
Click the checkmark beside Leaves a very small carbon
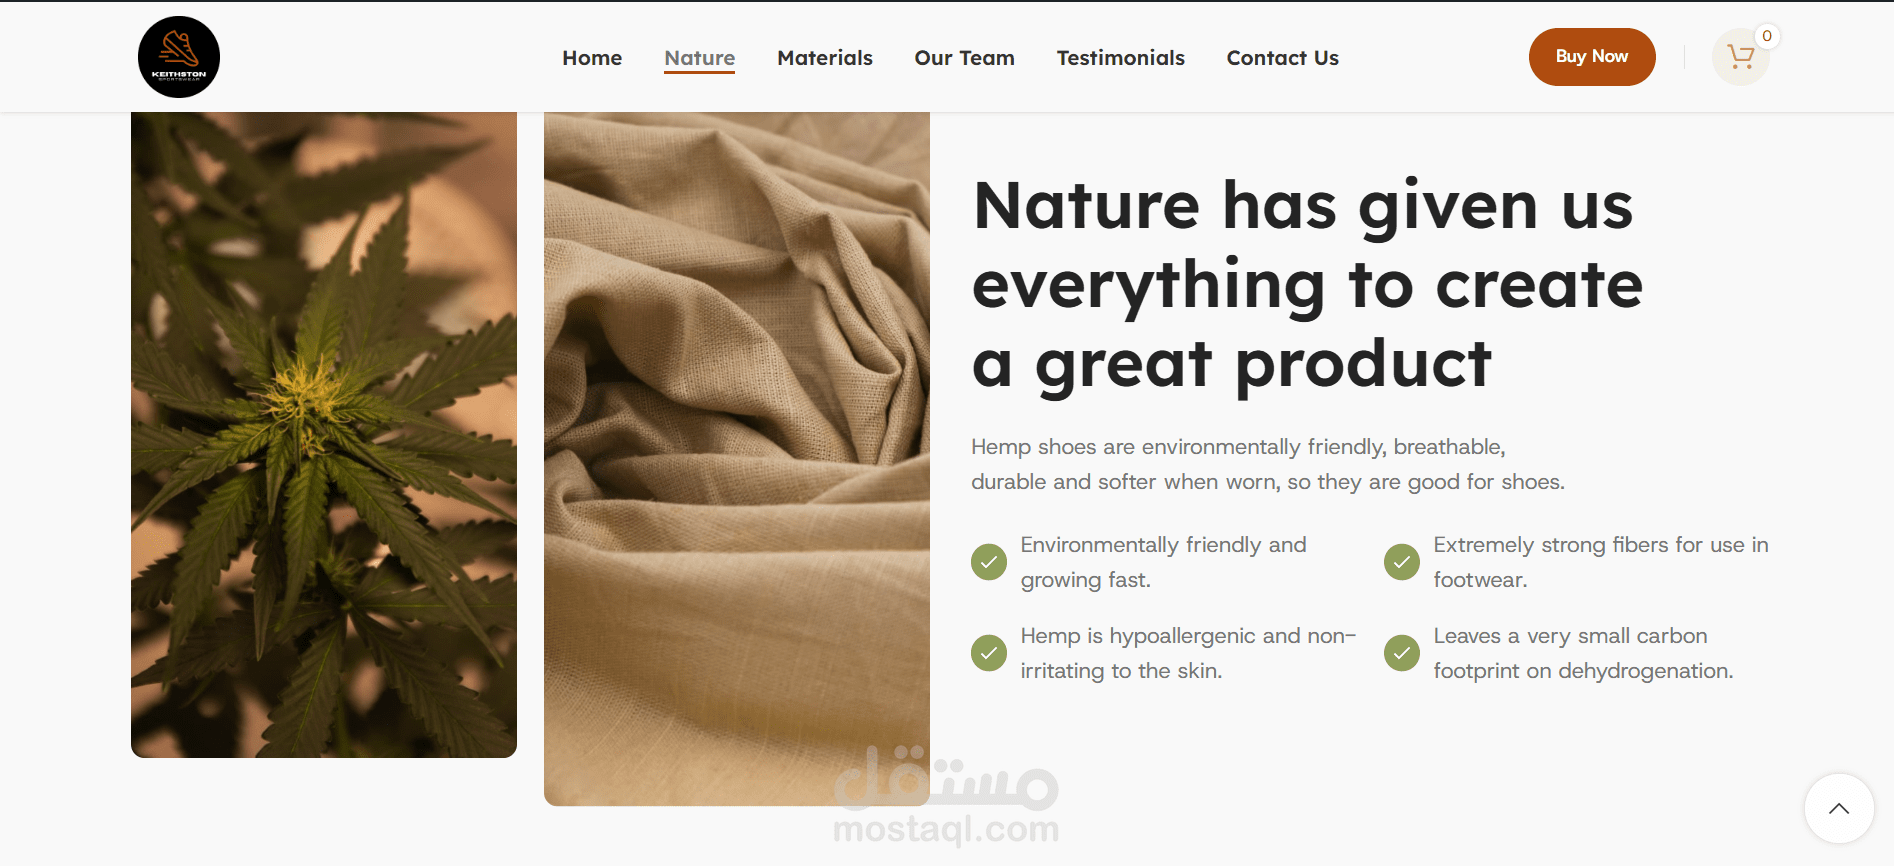click(x=1402, y=653)
